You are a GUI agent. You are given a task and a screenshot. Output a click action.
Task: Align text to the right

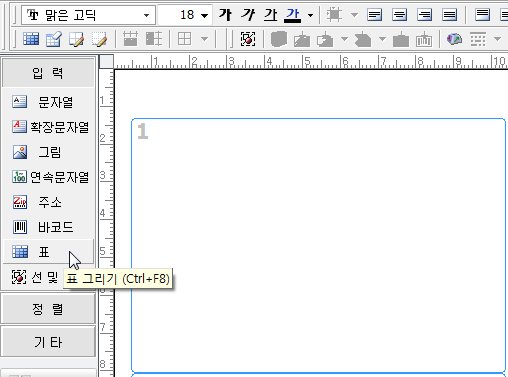tap(424, 15)
